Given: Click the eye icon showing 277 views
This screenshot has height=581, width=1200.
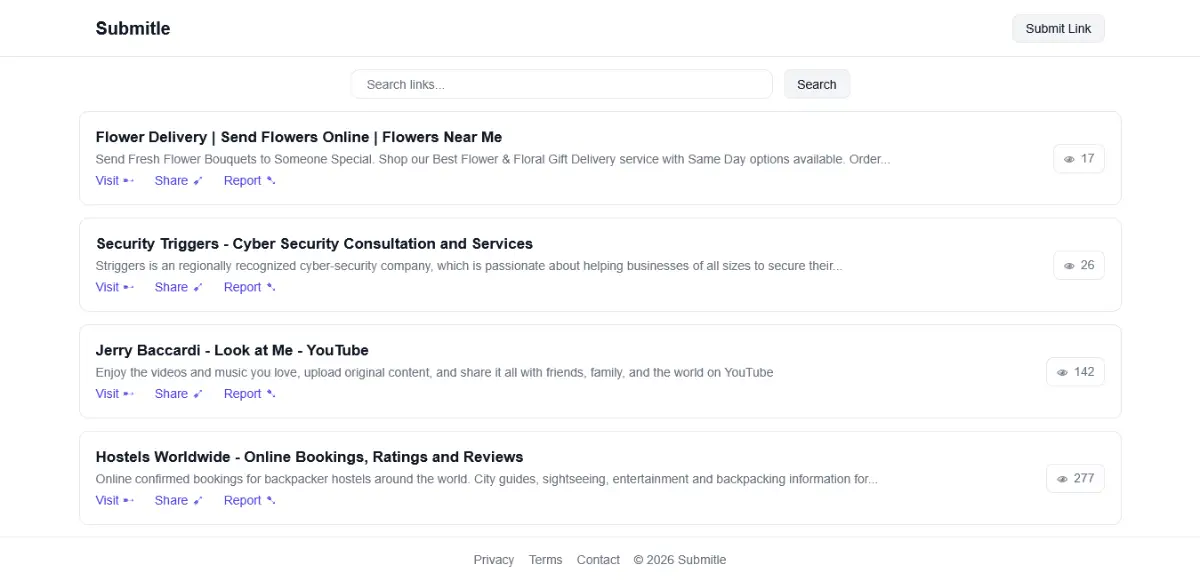Looking at the screenshot, I should [x=1062, y=479].
